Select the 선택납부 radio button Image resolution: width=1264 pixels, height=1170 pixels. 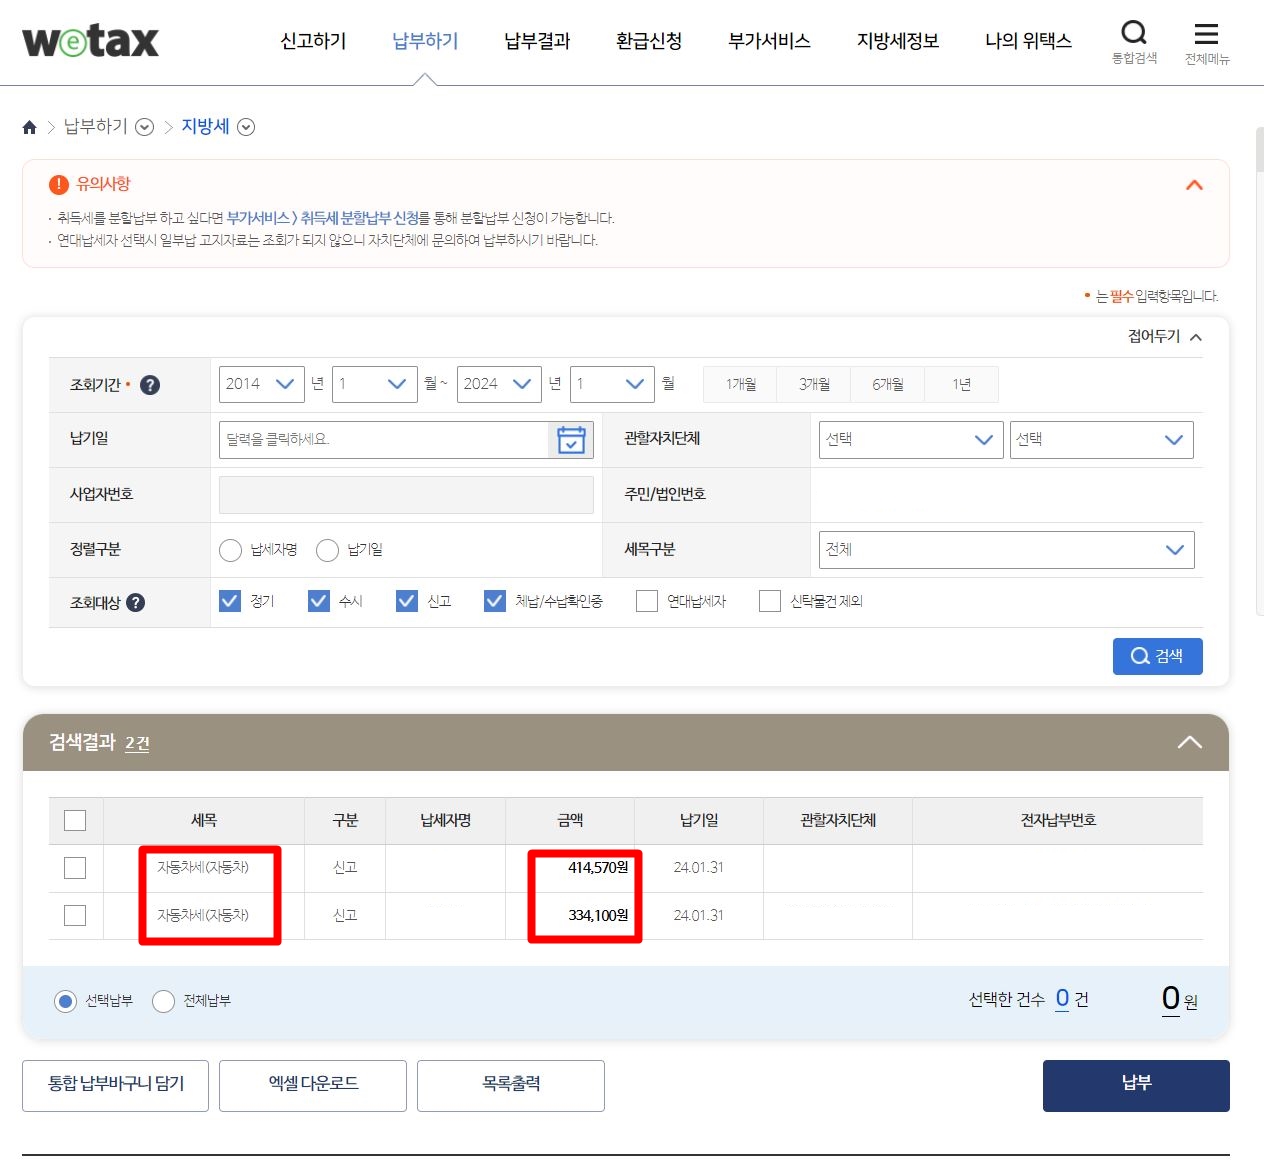click(x=65, y=1001)
